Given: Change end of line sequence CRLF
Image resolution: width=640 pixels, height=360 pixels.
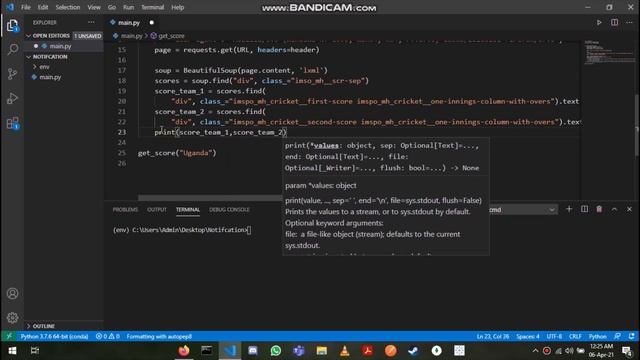Looking at the screenshot, I should [x=575, y=336].
